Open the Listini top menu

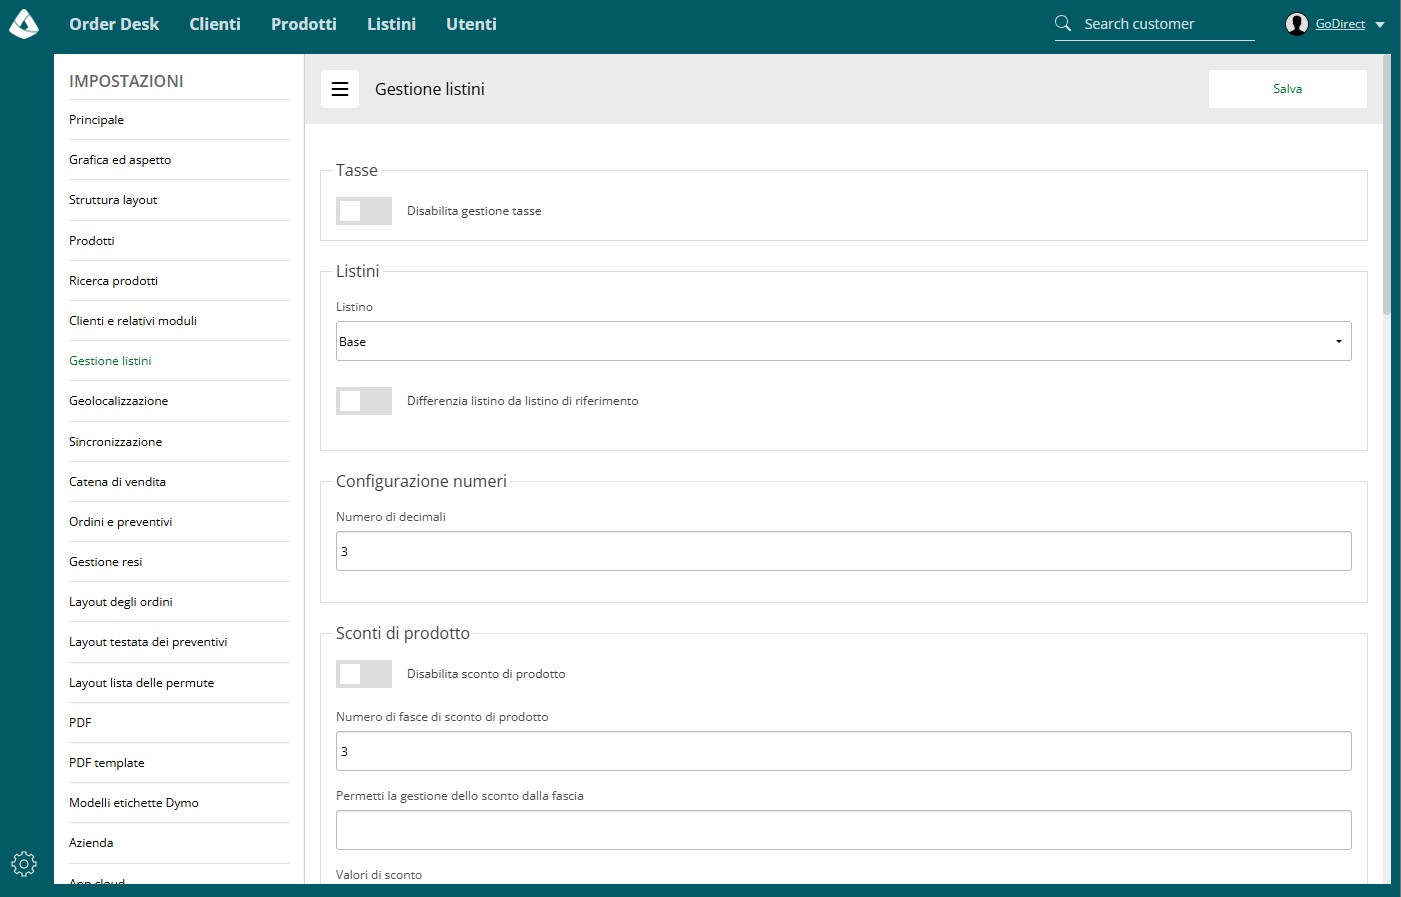391,24
